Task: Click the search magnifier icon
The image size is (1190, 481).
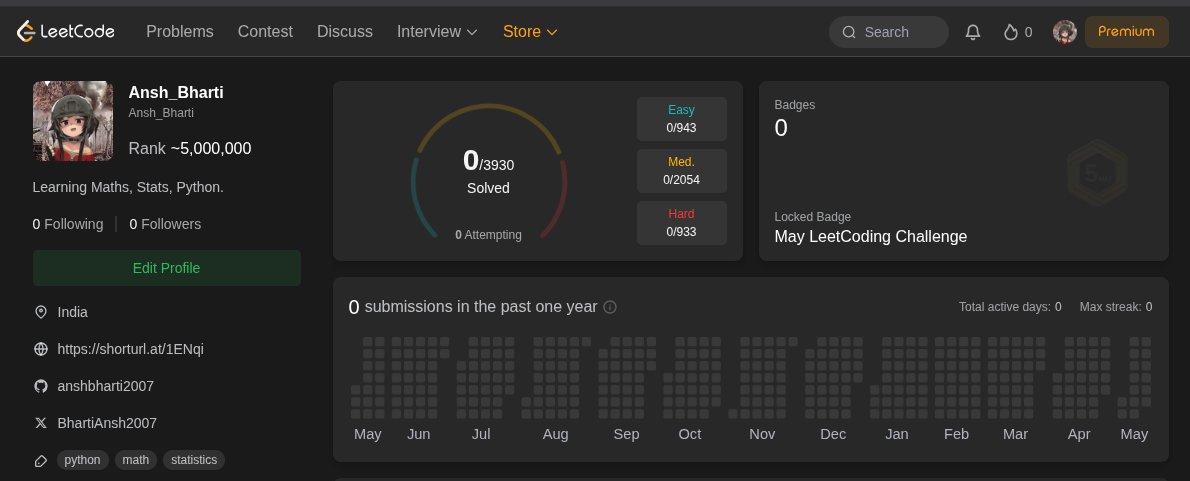Action: click(x=849, y=32)
